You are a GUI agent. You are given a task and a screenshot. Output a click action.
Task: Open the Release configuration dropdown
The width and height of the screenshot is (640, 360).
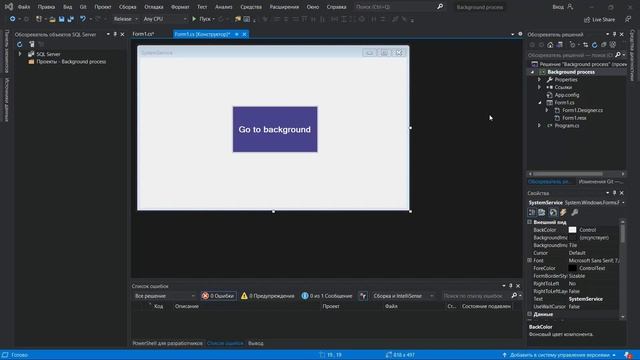click(x=125, y=19)
